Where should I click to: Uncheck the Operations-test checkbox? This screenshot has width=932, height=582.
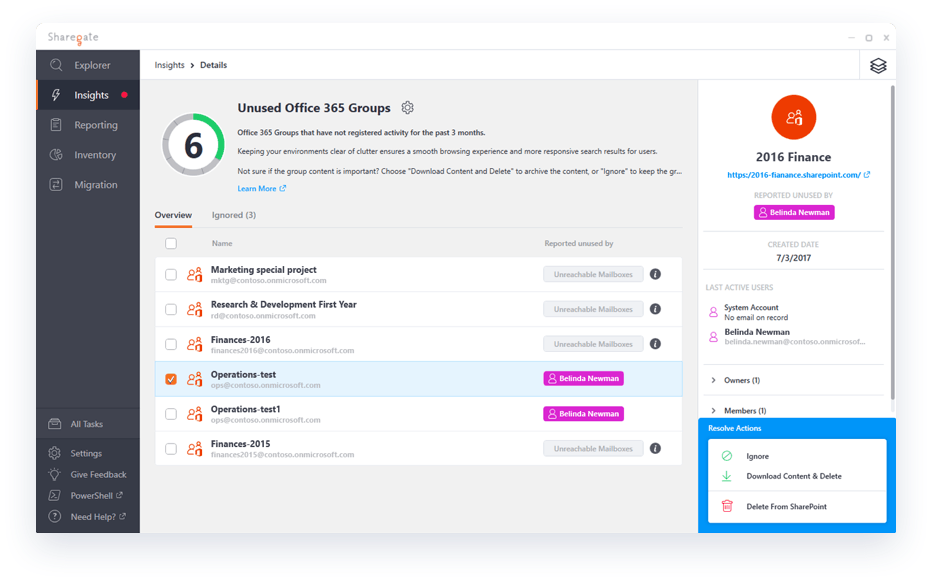click(171, 379)
